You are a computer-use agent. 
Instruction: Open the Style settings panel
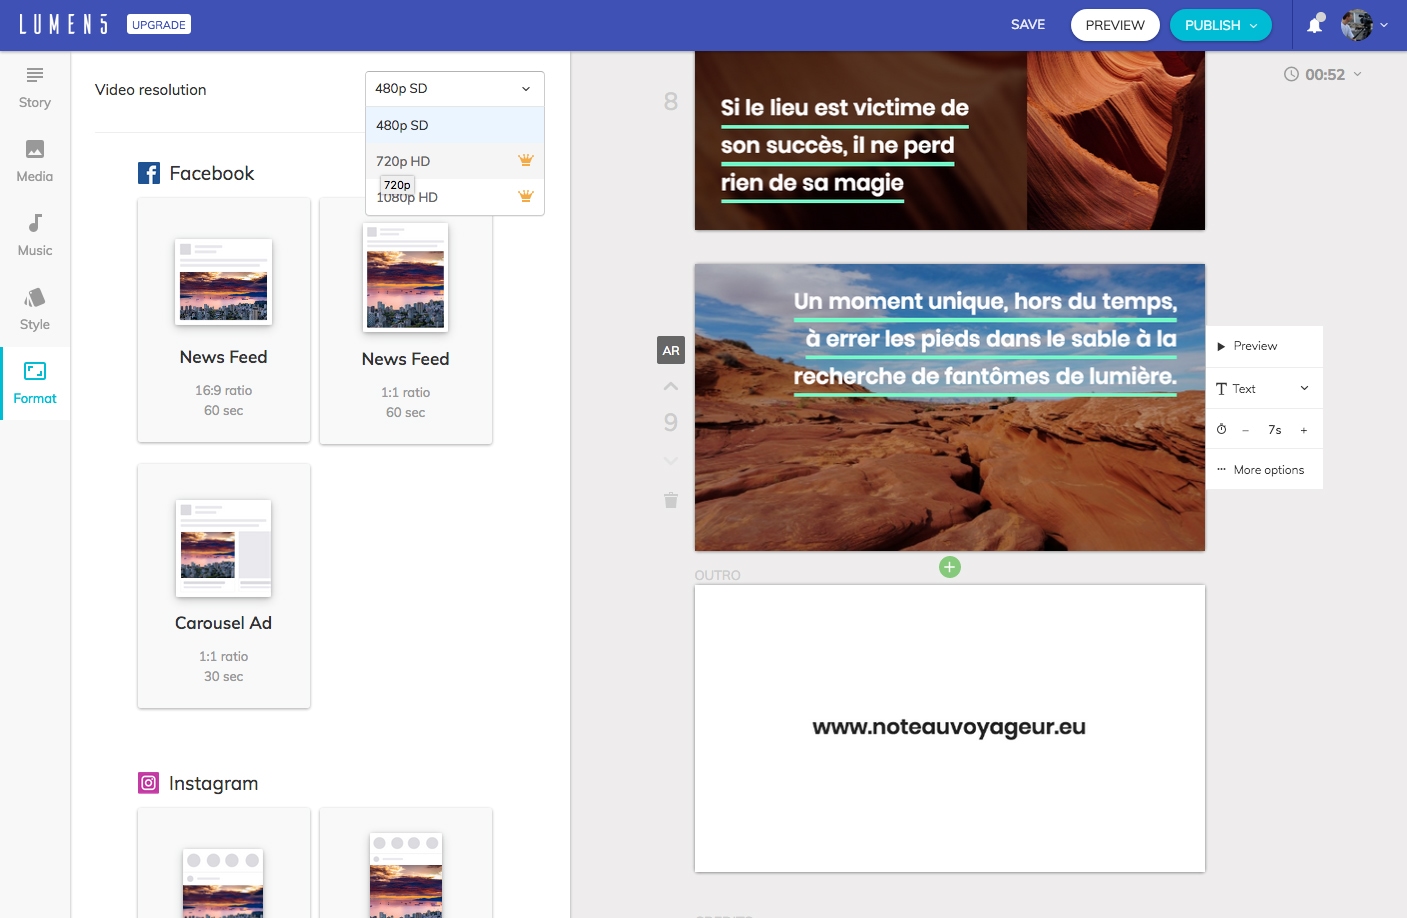coord(35,309)
